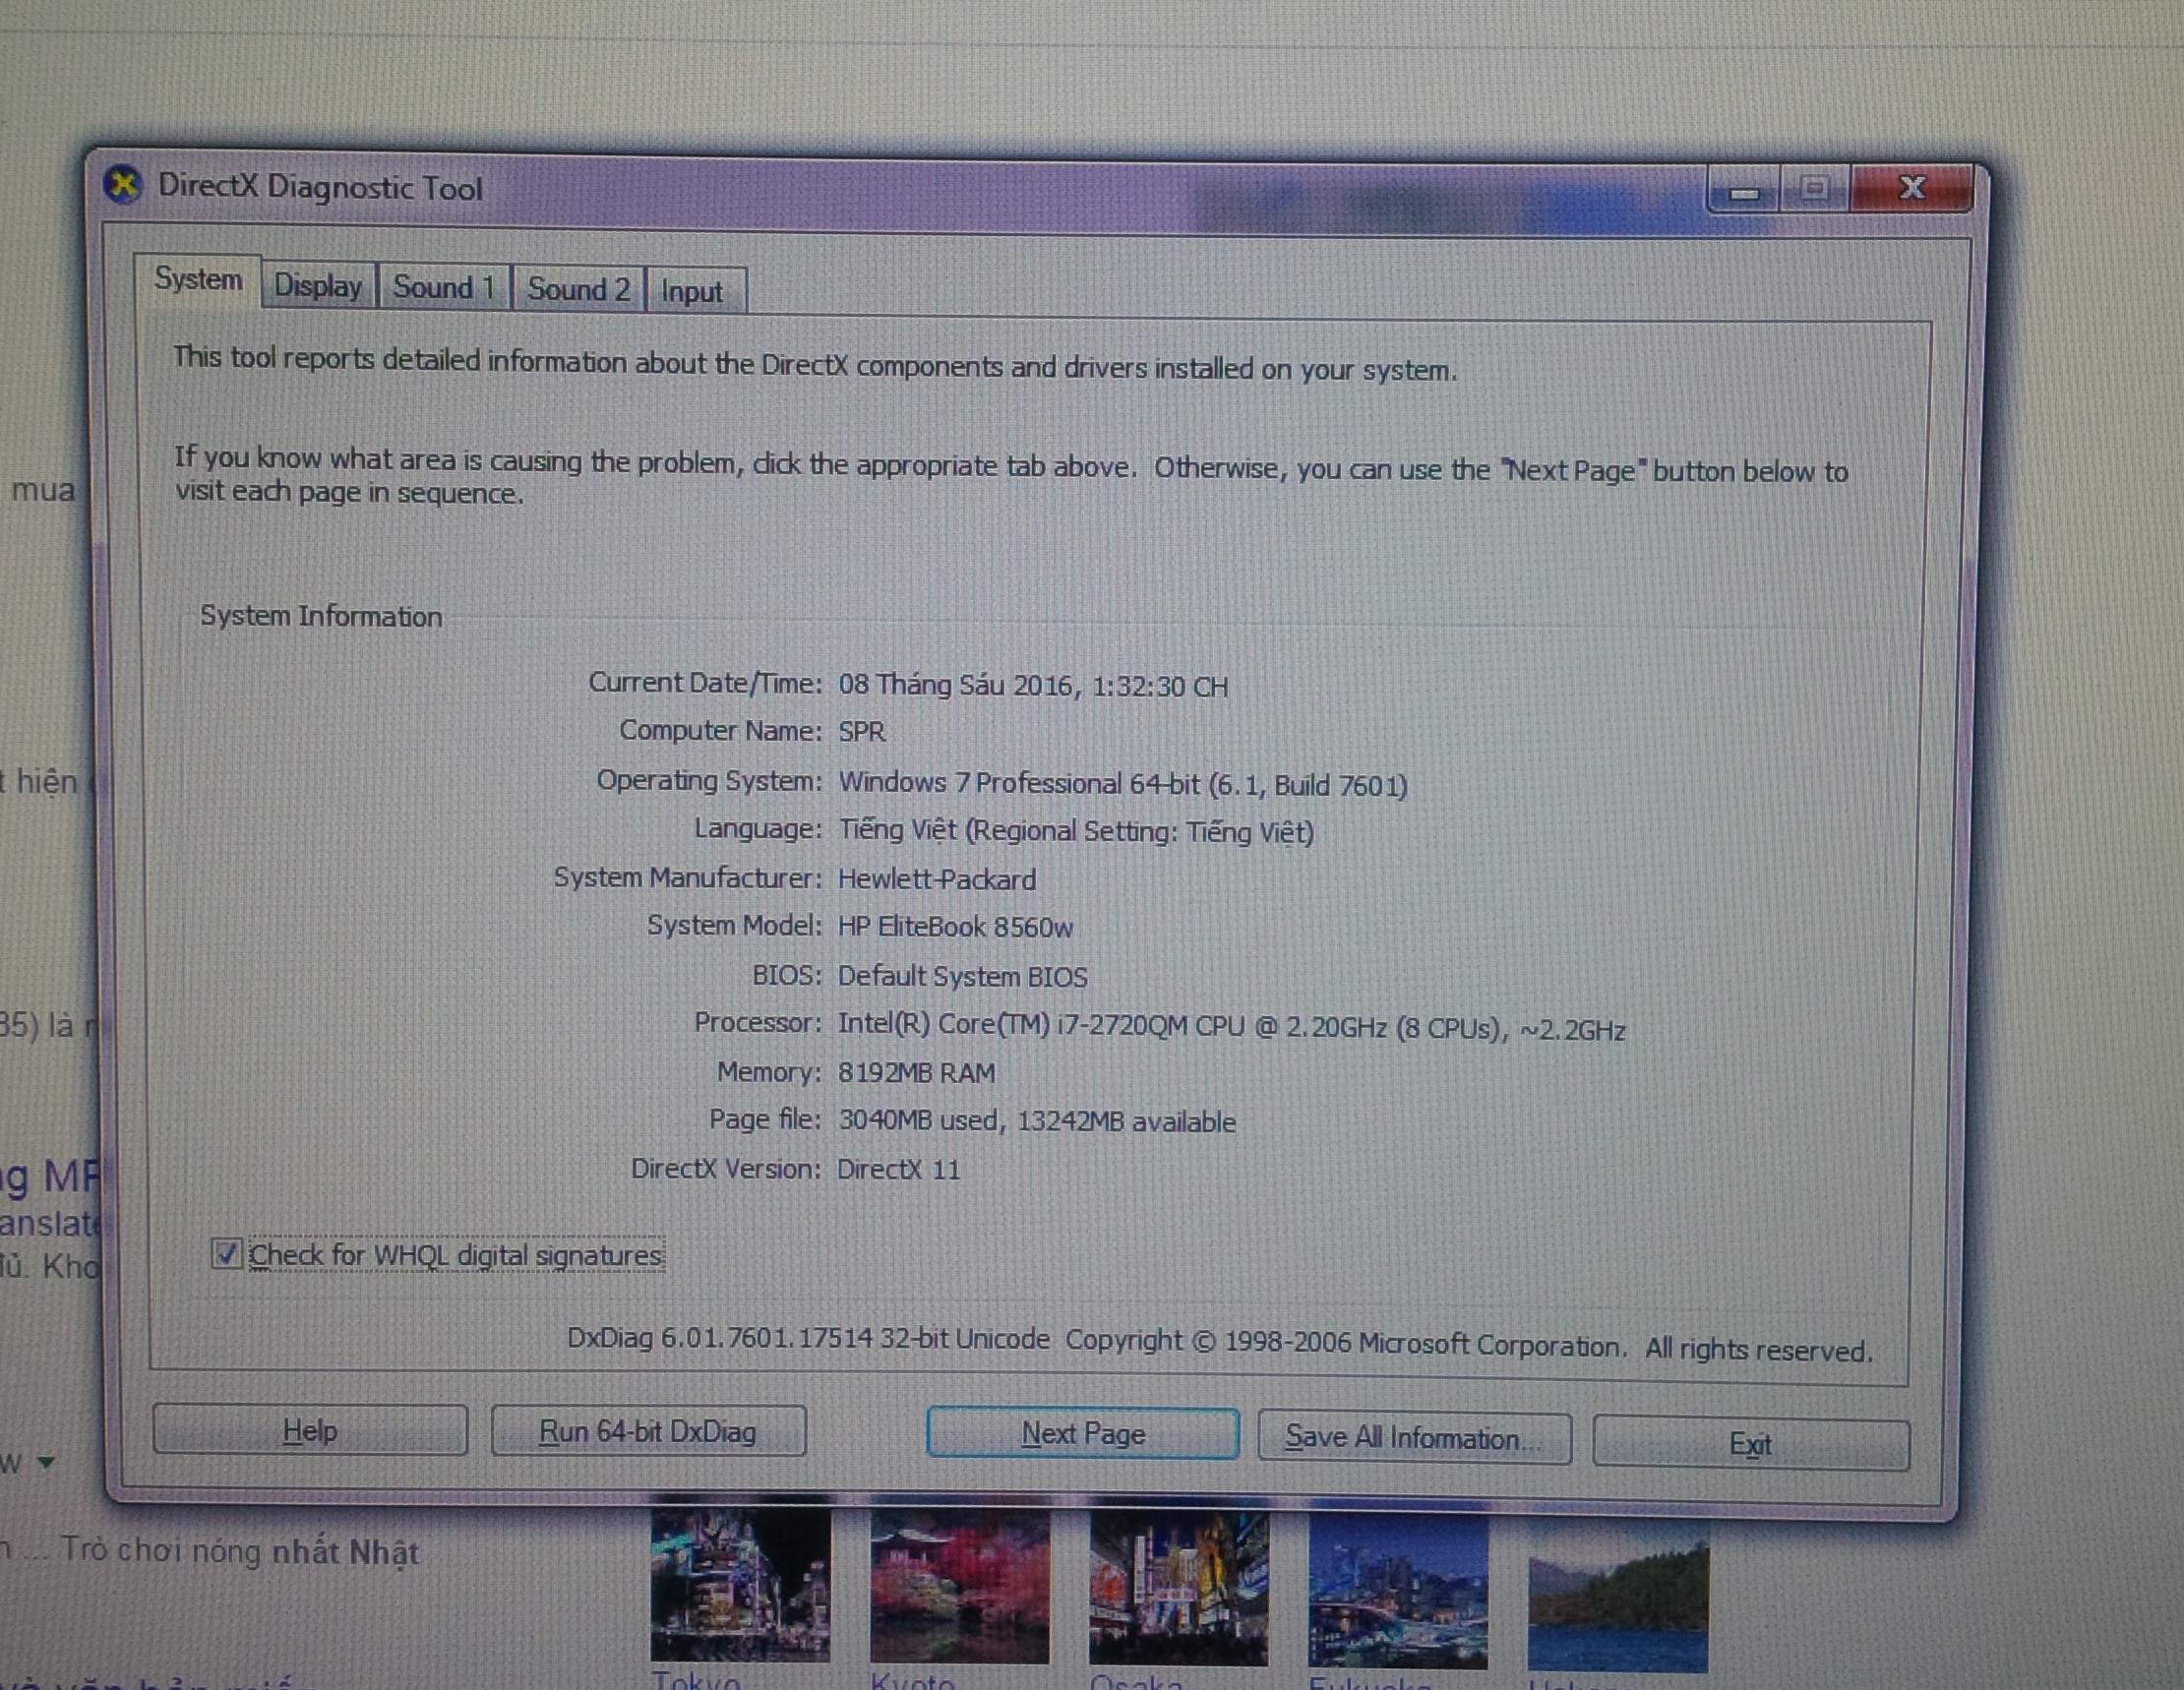Image resolution: width=2184 pixels, height=1690 pixels.
Task: Open the Display tab
Action: click(318, 287)
